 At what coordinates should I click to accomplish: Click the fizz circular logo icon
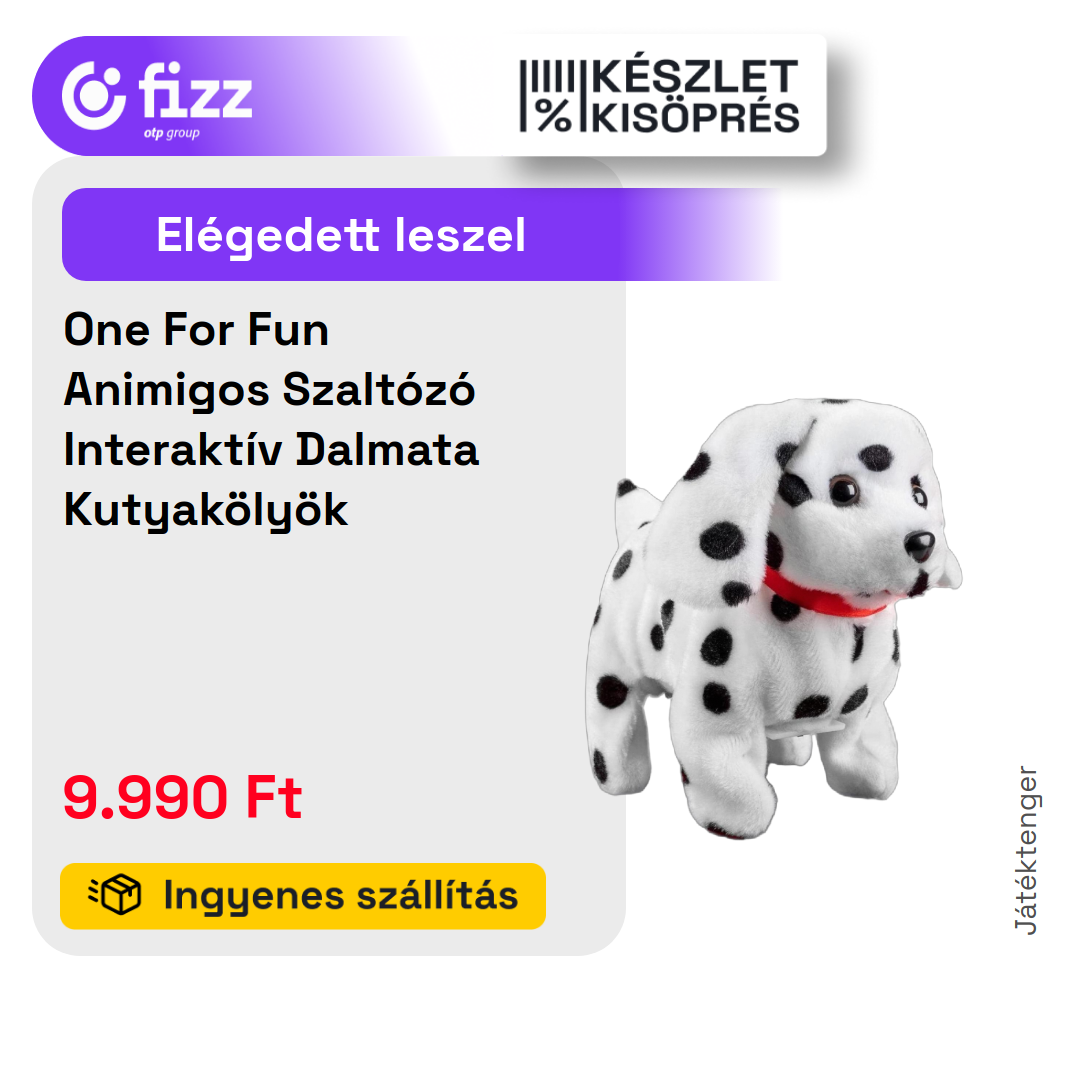[94, 96]
